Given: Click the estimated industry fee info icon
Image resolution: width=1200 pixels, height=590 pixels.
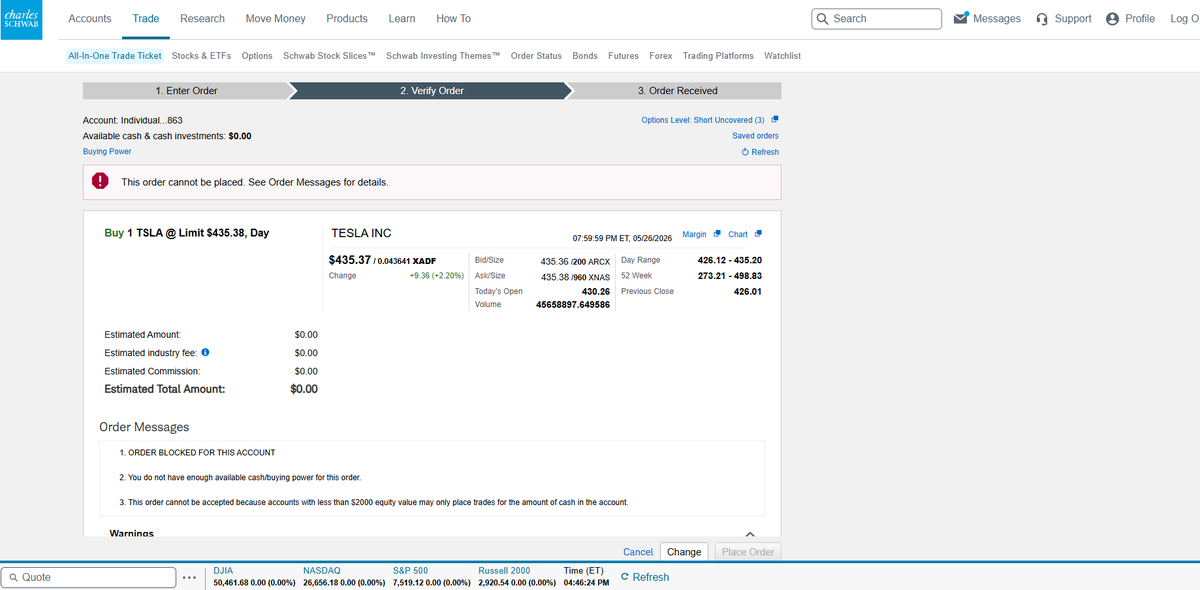Looking at the screenshot, I should point(205,353).
